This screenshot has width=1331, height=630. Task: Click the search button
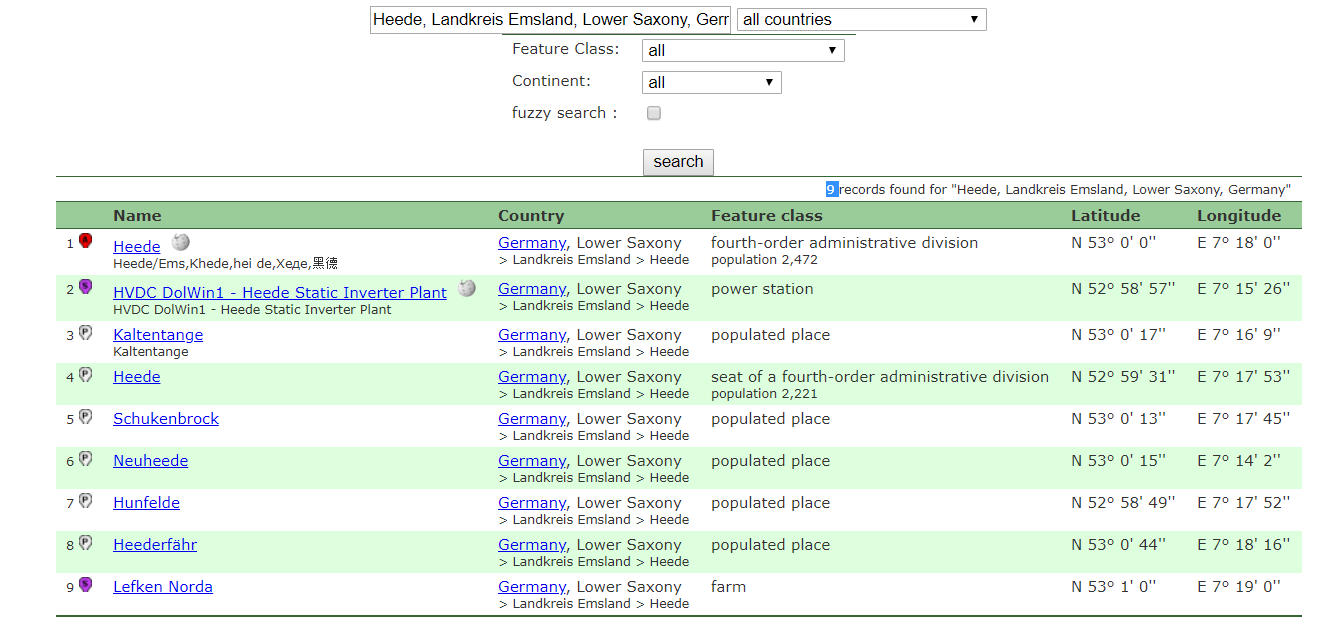click(678, 162)
